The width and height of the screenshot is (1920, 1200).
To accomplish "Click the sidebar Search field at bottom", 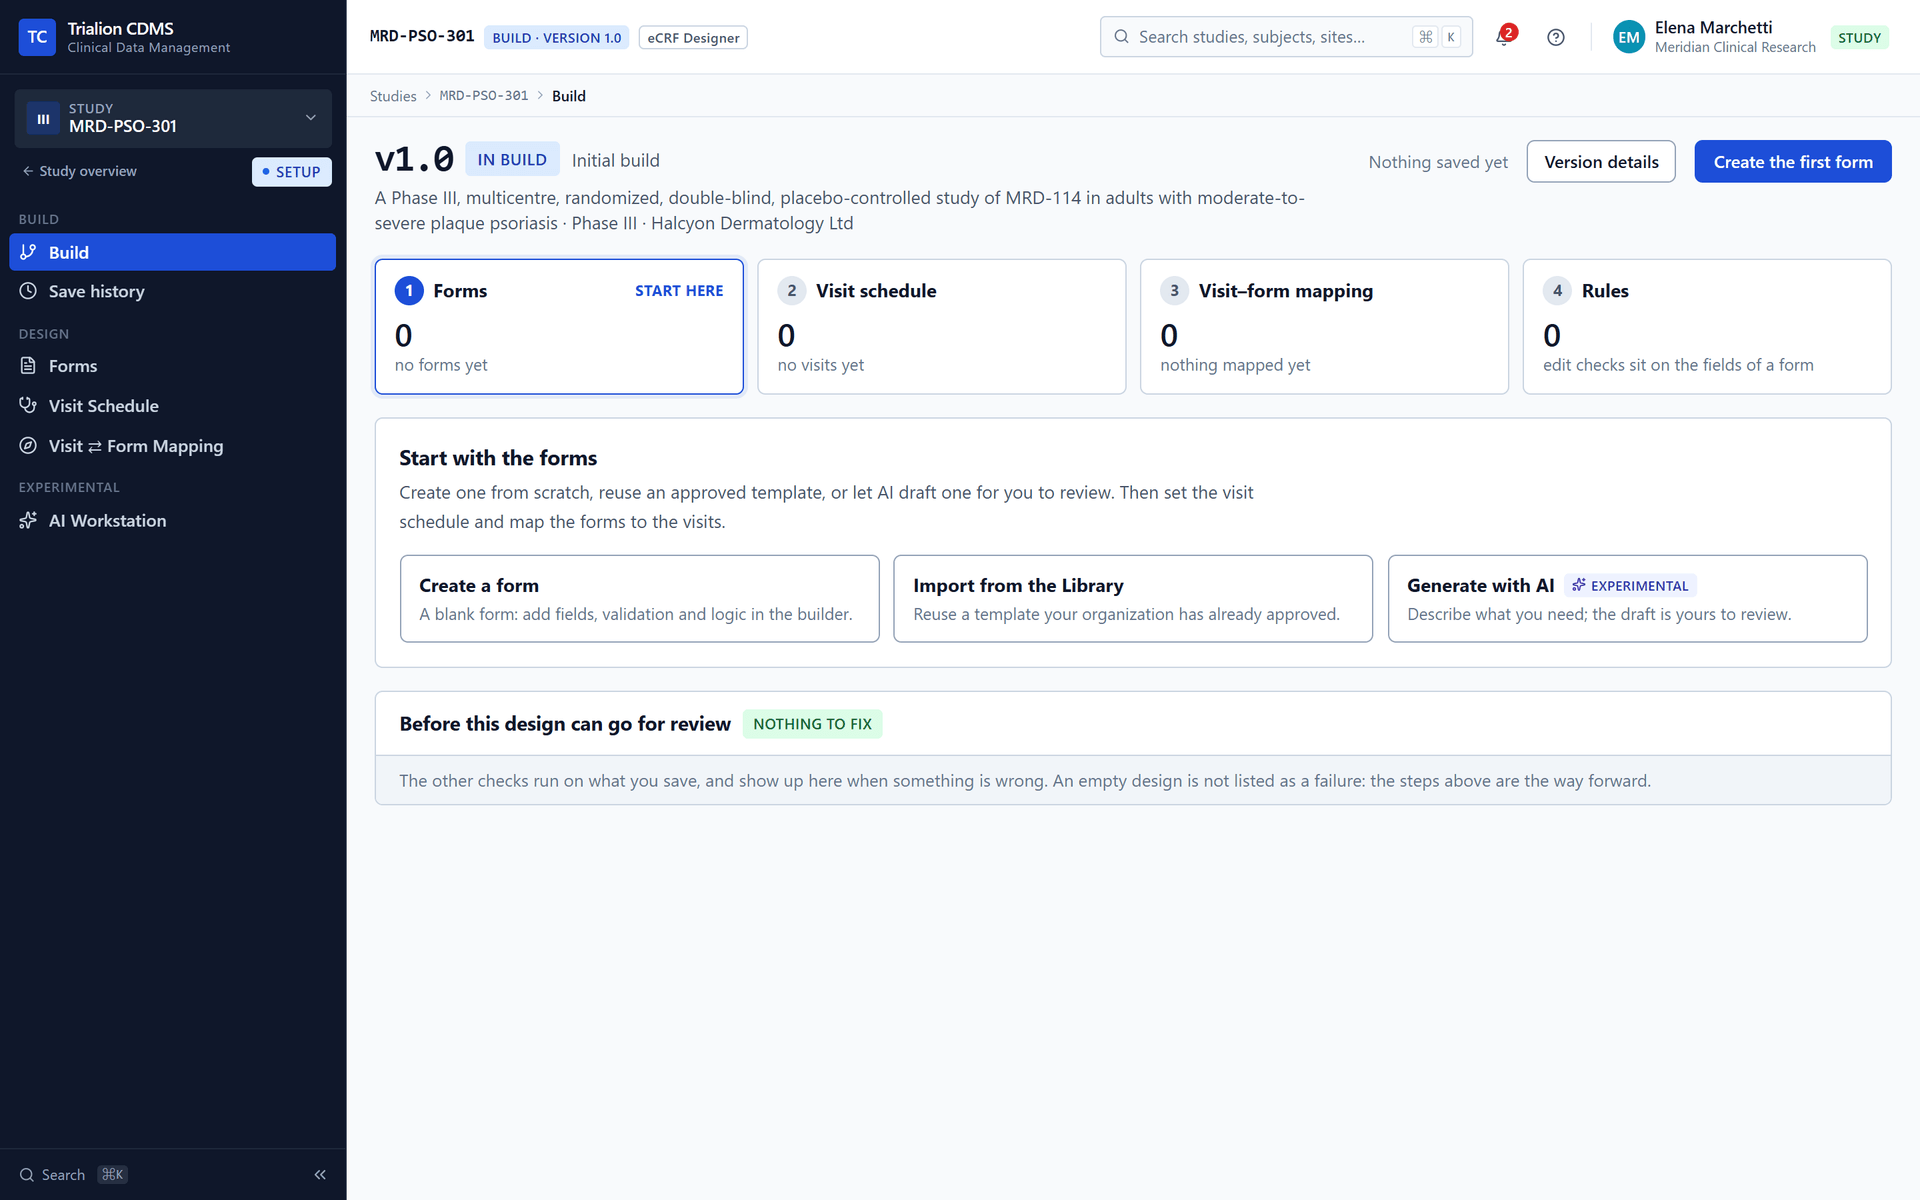I will pyautogui.click(x=73, y=1175).
